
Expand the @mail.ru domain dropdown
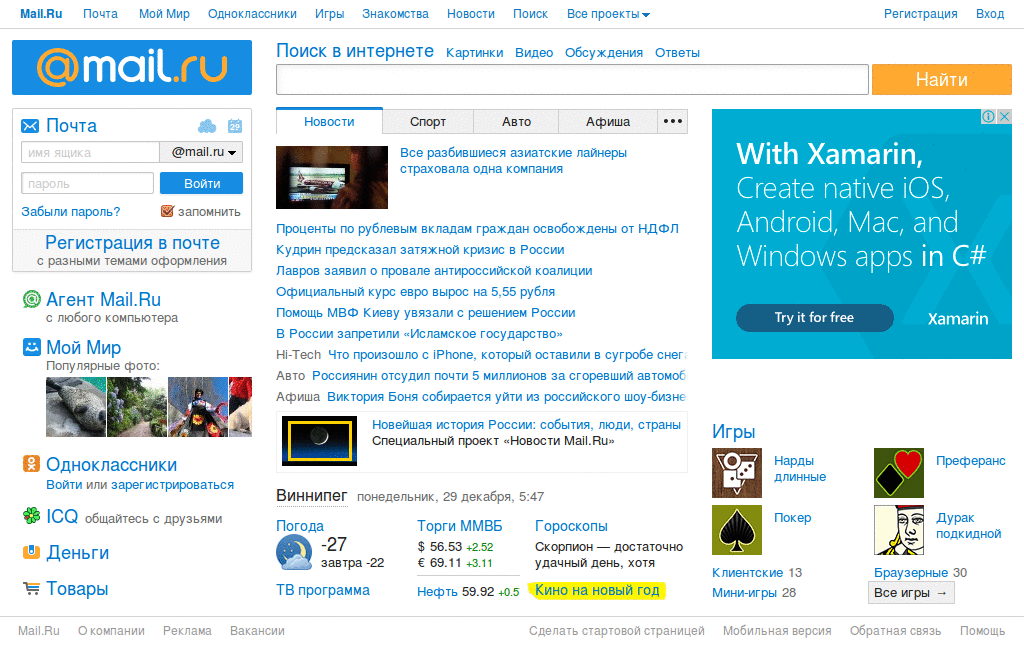[x=201, y=152]
